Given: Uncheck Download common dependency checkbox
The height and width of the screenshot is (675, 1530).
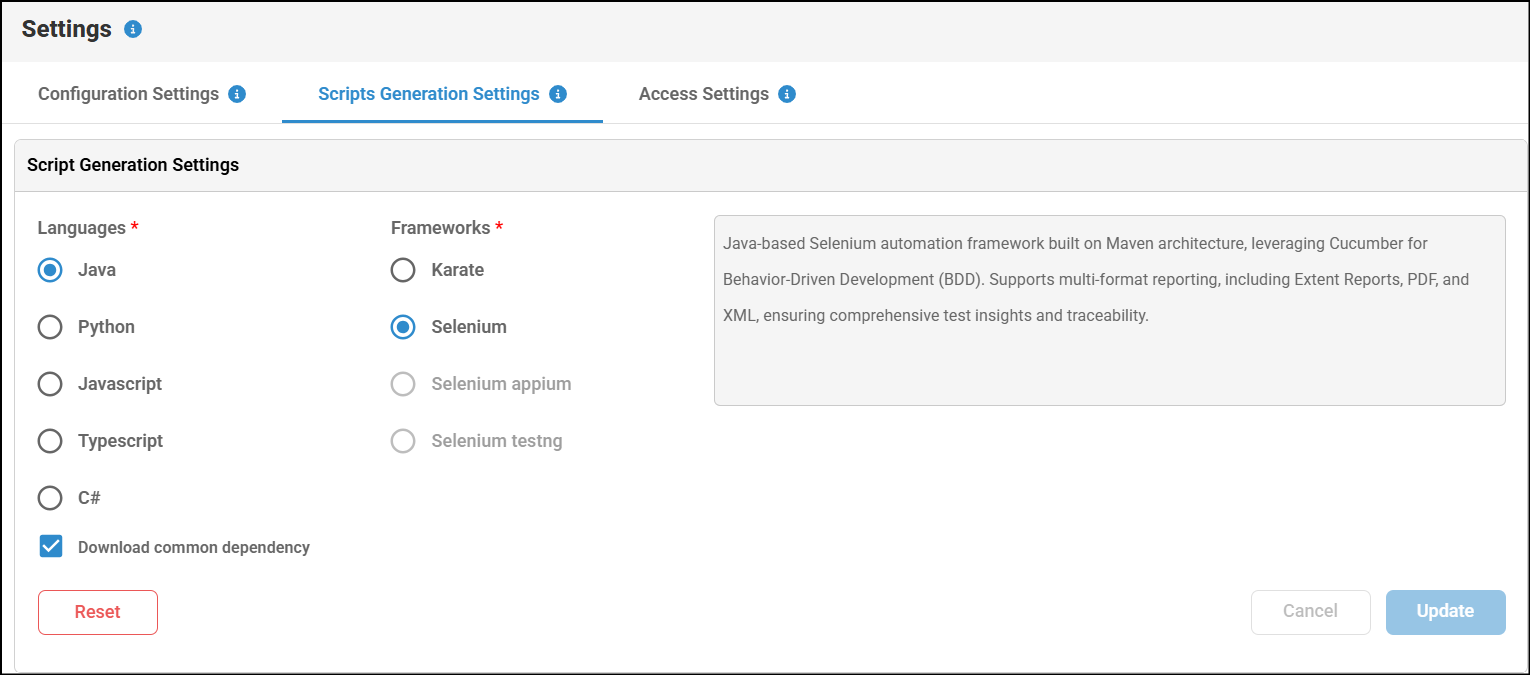Looking at the screenshot, I should pyautogui.click(x=51, y=547).
